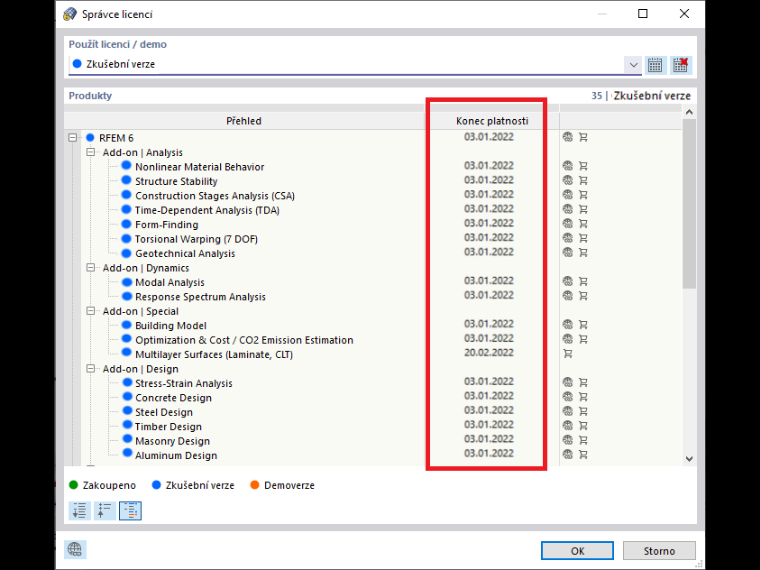The image size is (760, 570).
Task: Click cart icon for Timber Design
Action: (583, 426)
